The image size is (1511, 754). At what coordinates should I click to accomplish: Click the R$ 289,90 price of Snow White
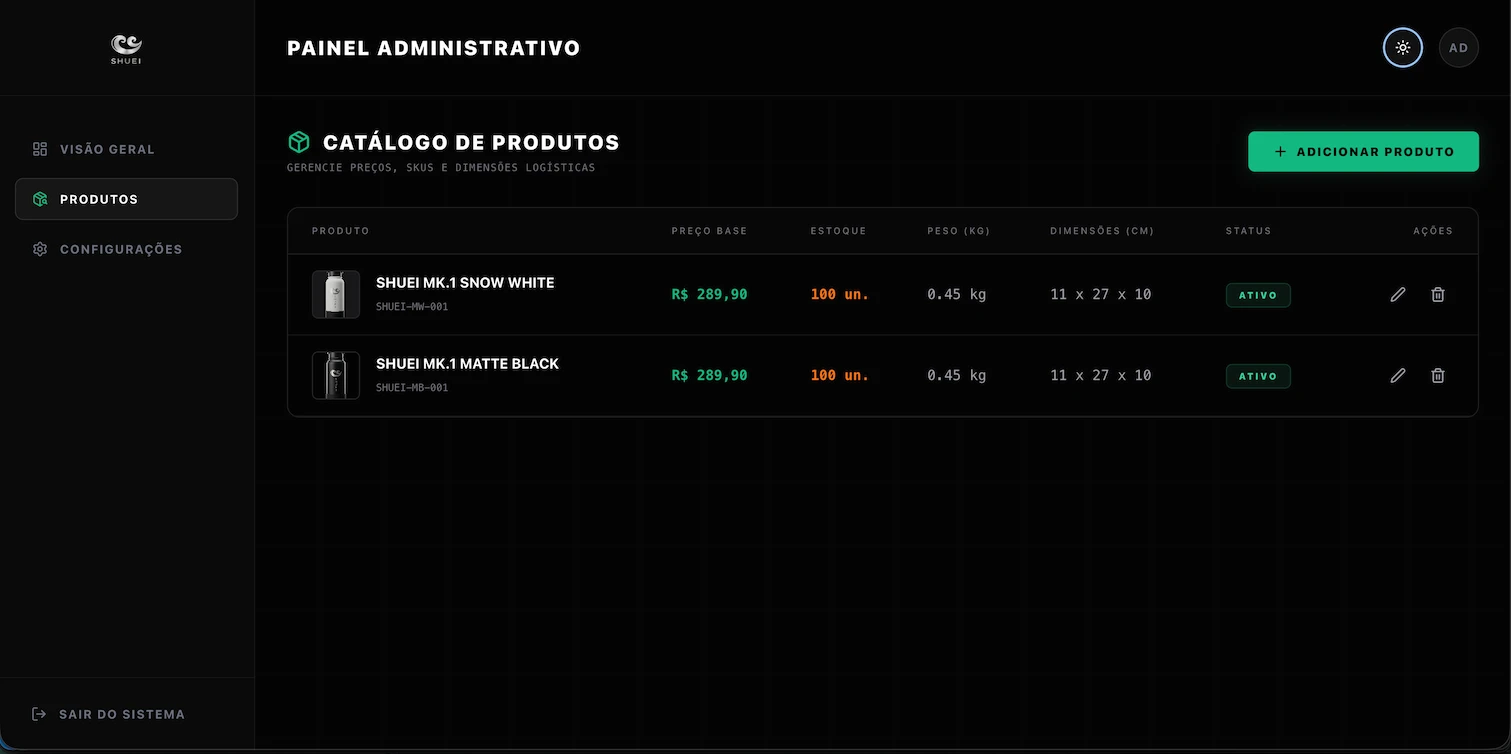(709, 294)
